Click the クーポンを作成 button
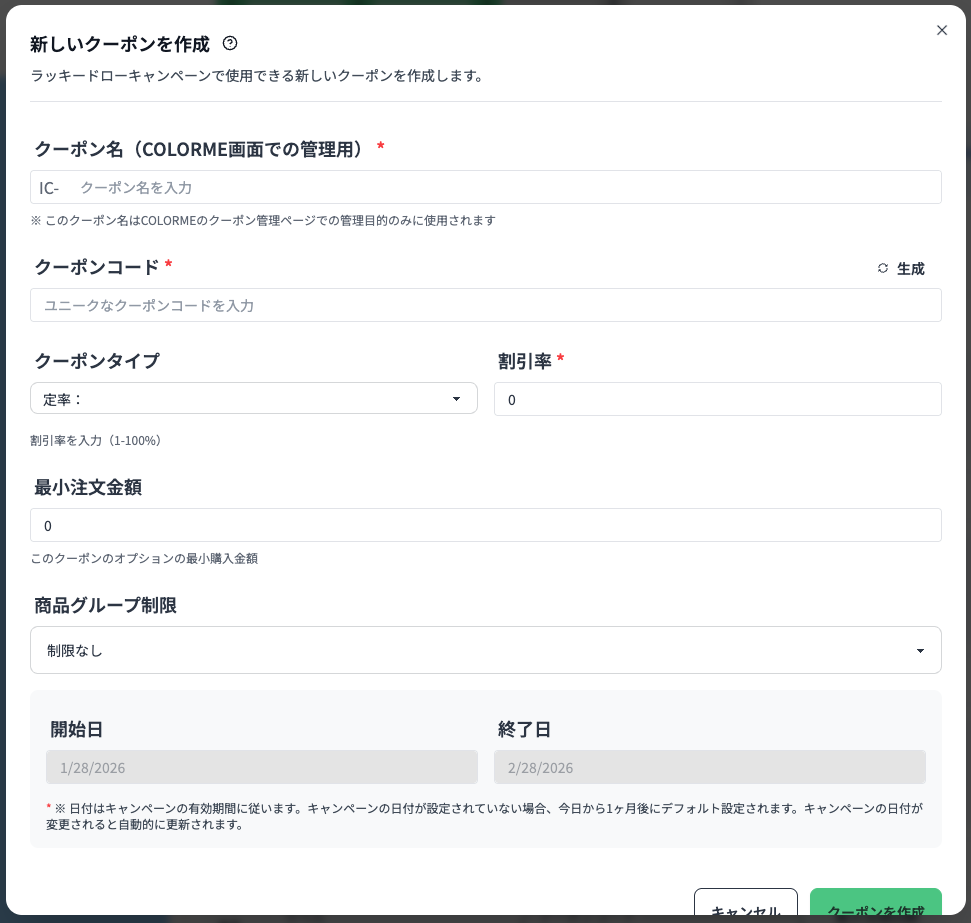The width and height of the screenshot is (971, 923). coord(876,908)
